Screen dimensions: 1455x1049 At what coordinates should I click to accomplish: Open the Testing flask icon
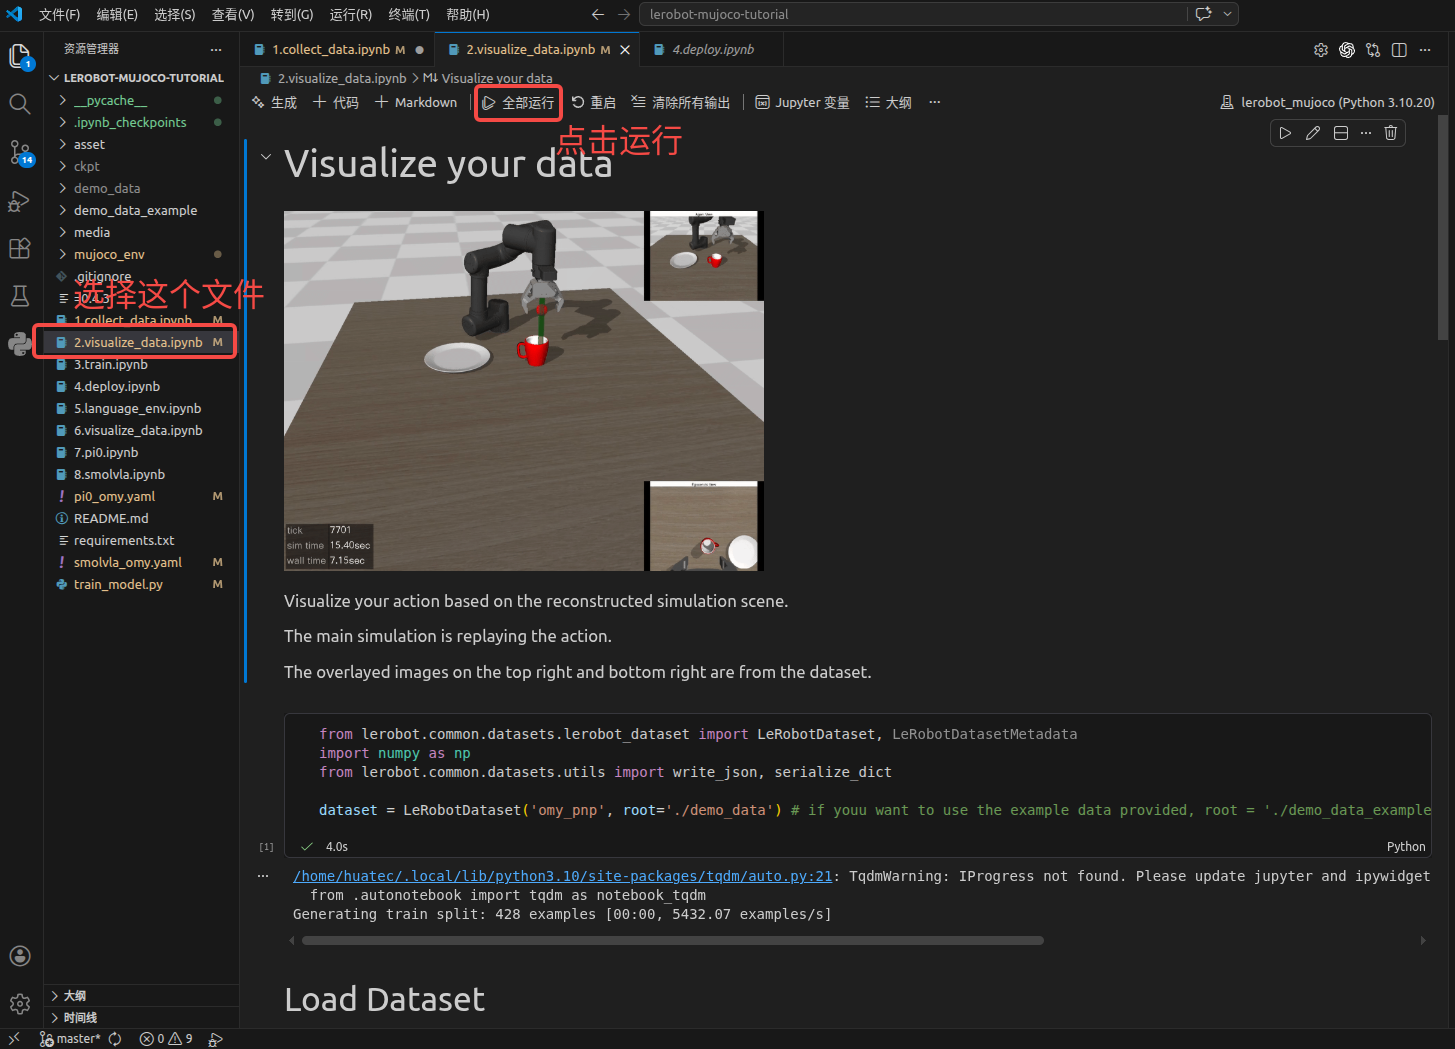20,296
